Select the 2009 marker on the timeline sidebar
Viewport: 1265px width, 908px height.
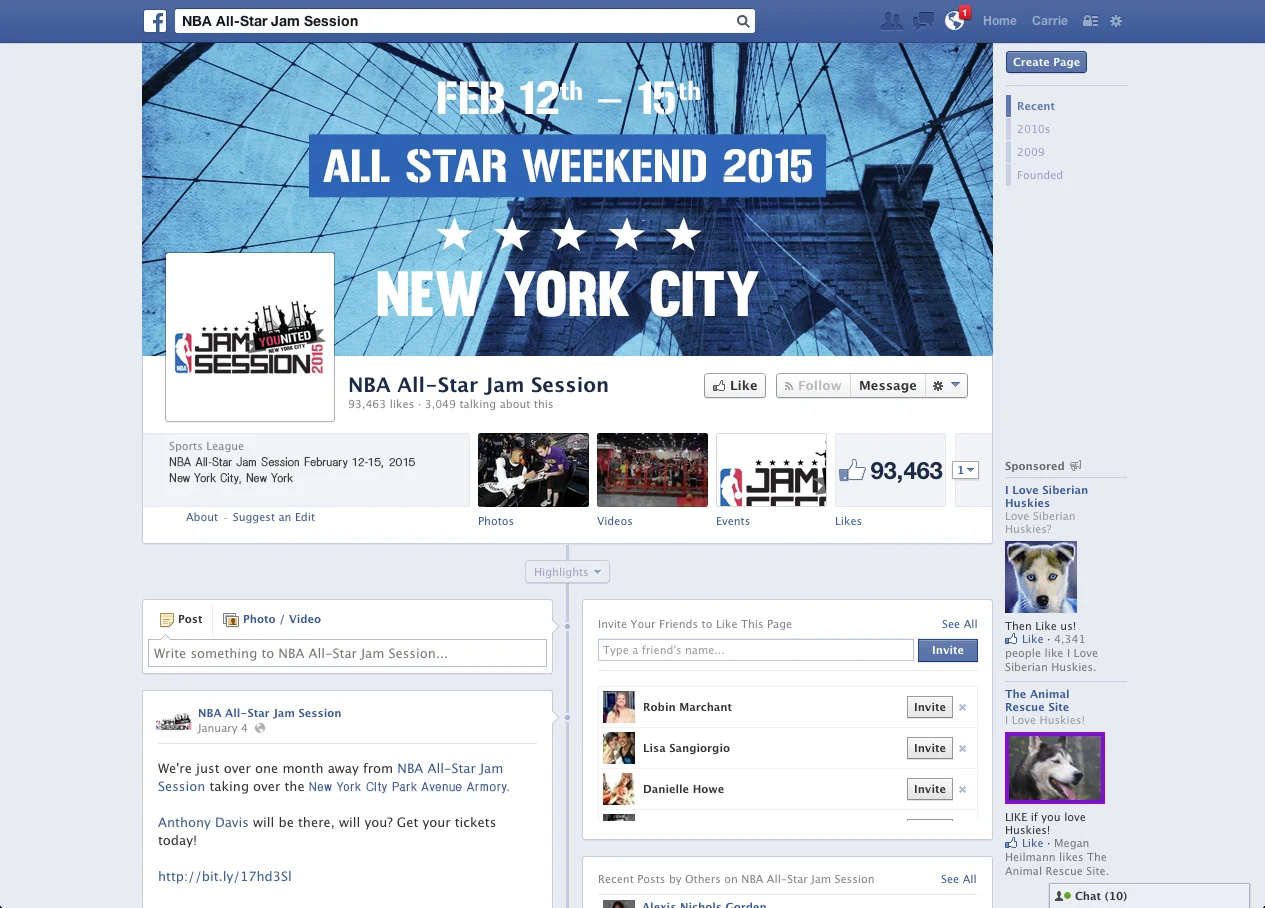[x=1030, y=151]
